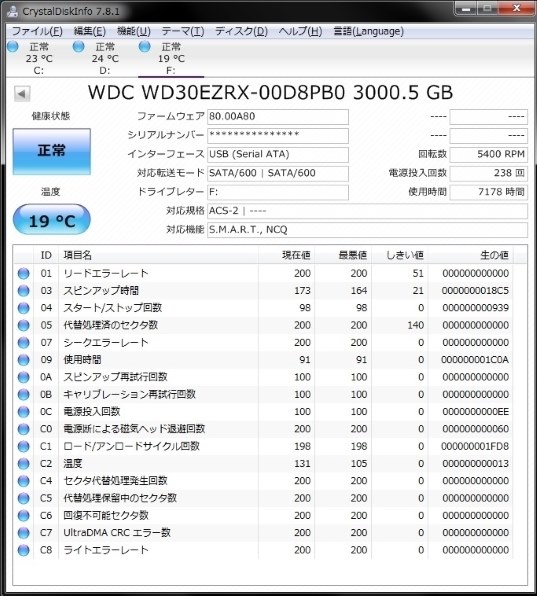Click the status icon for attribute C2
Viewport: 537px width, 596px height.
pos(24,464)
